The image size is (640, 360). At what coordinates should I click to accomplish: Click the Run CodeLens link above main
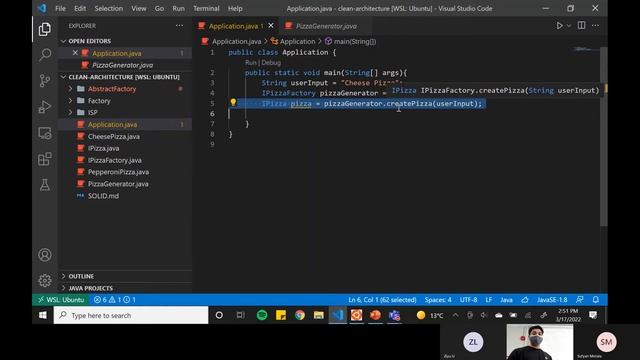click(x=251, y=62)
